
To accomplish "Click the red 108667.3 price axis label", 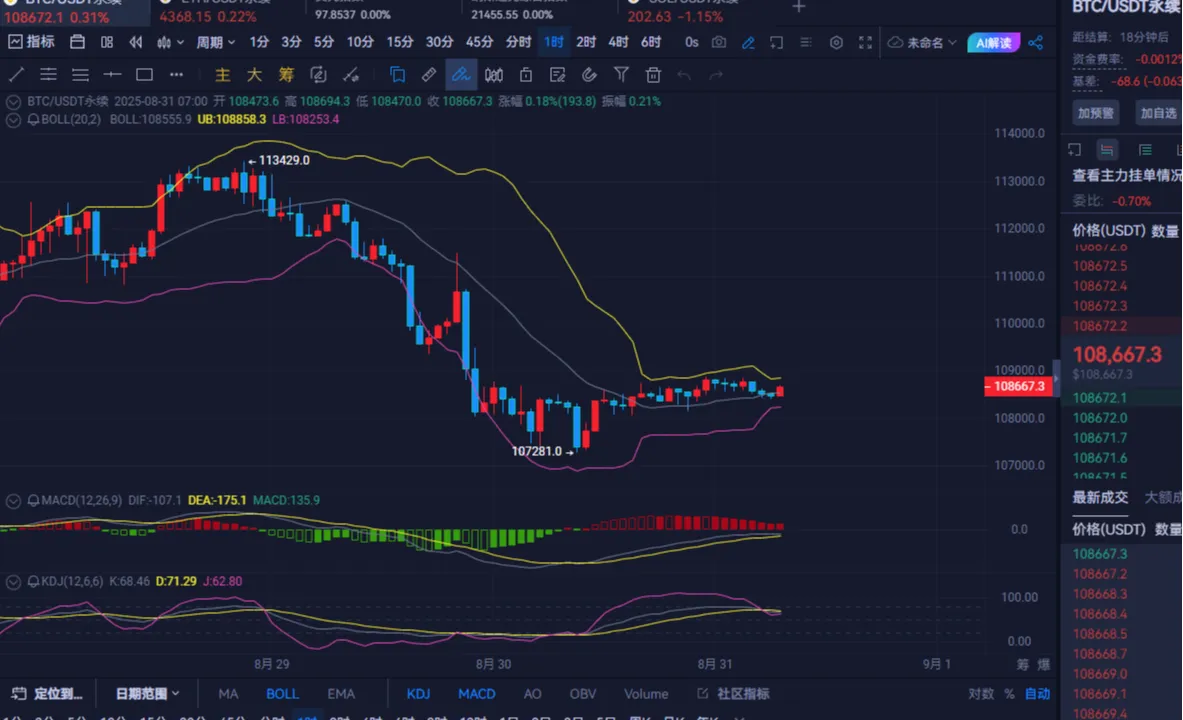I will point(1019,386).
